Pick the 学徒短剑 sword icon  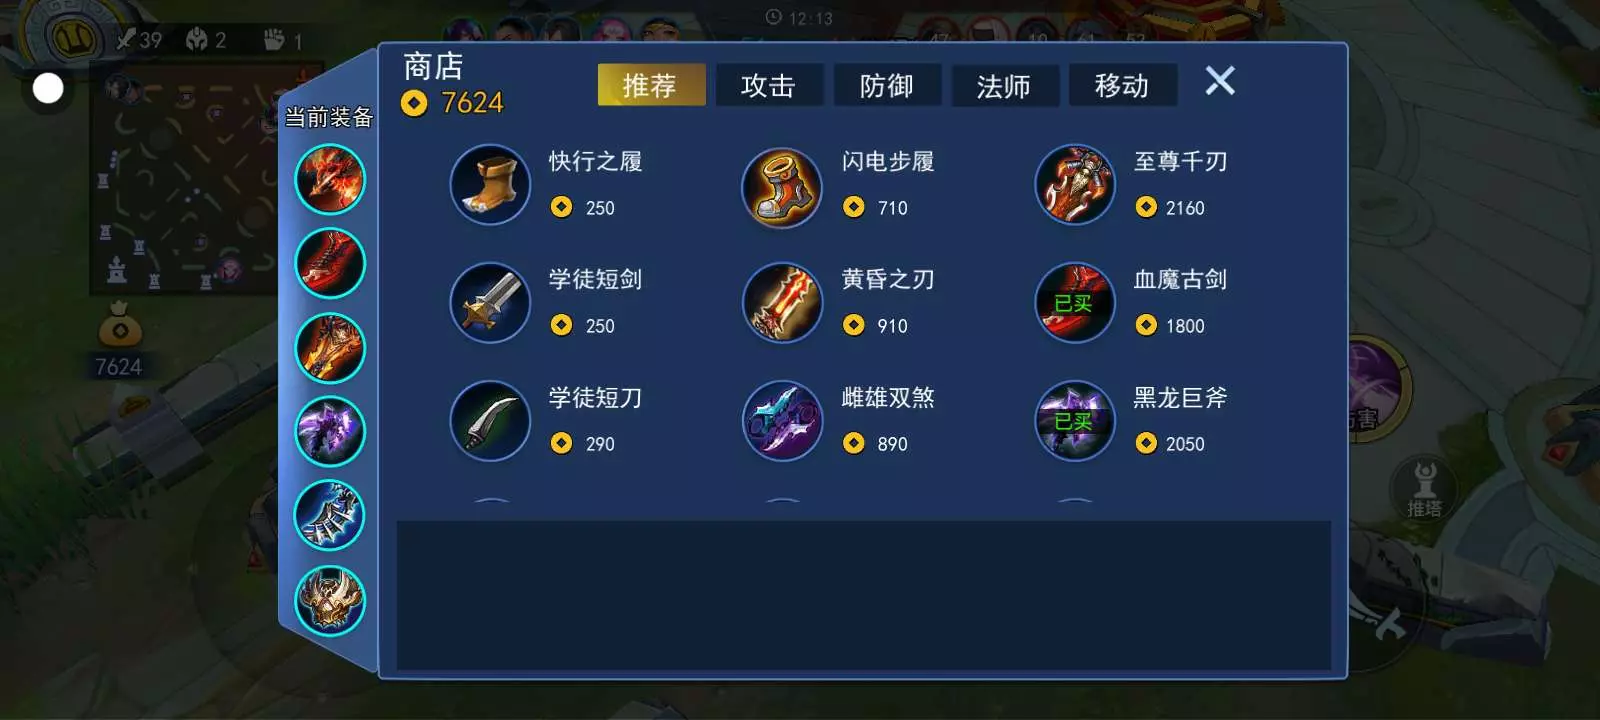(x=490, y=303)
